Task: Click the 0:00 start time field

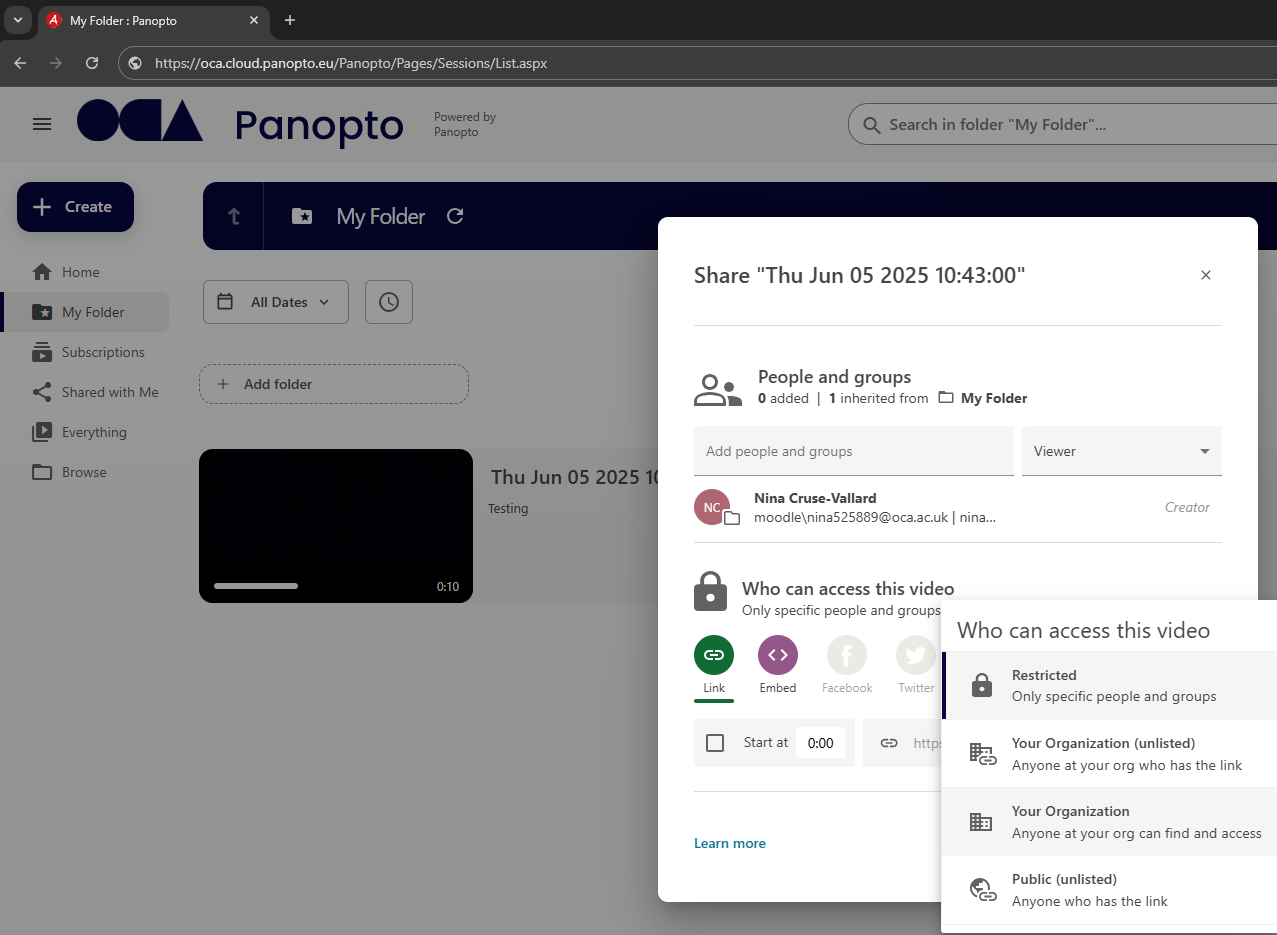Action: click(x=821, y=743)
